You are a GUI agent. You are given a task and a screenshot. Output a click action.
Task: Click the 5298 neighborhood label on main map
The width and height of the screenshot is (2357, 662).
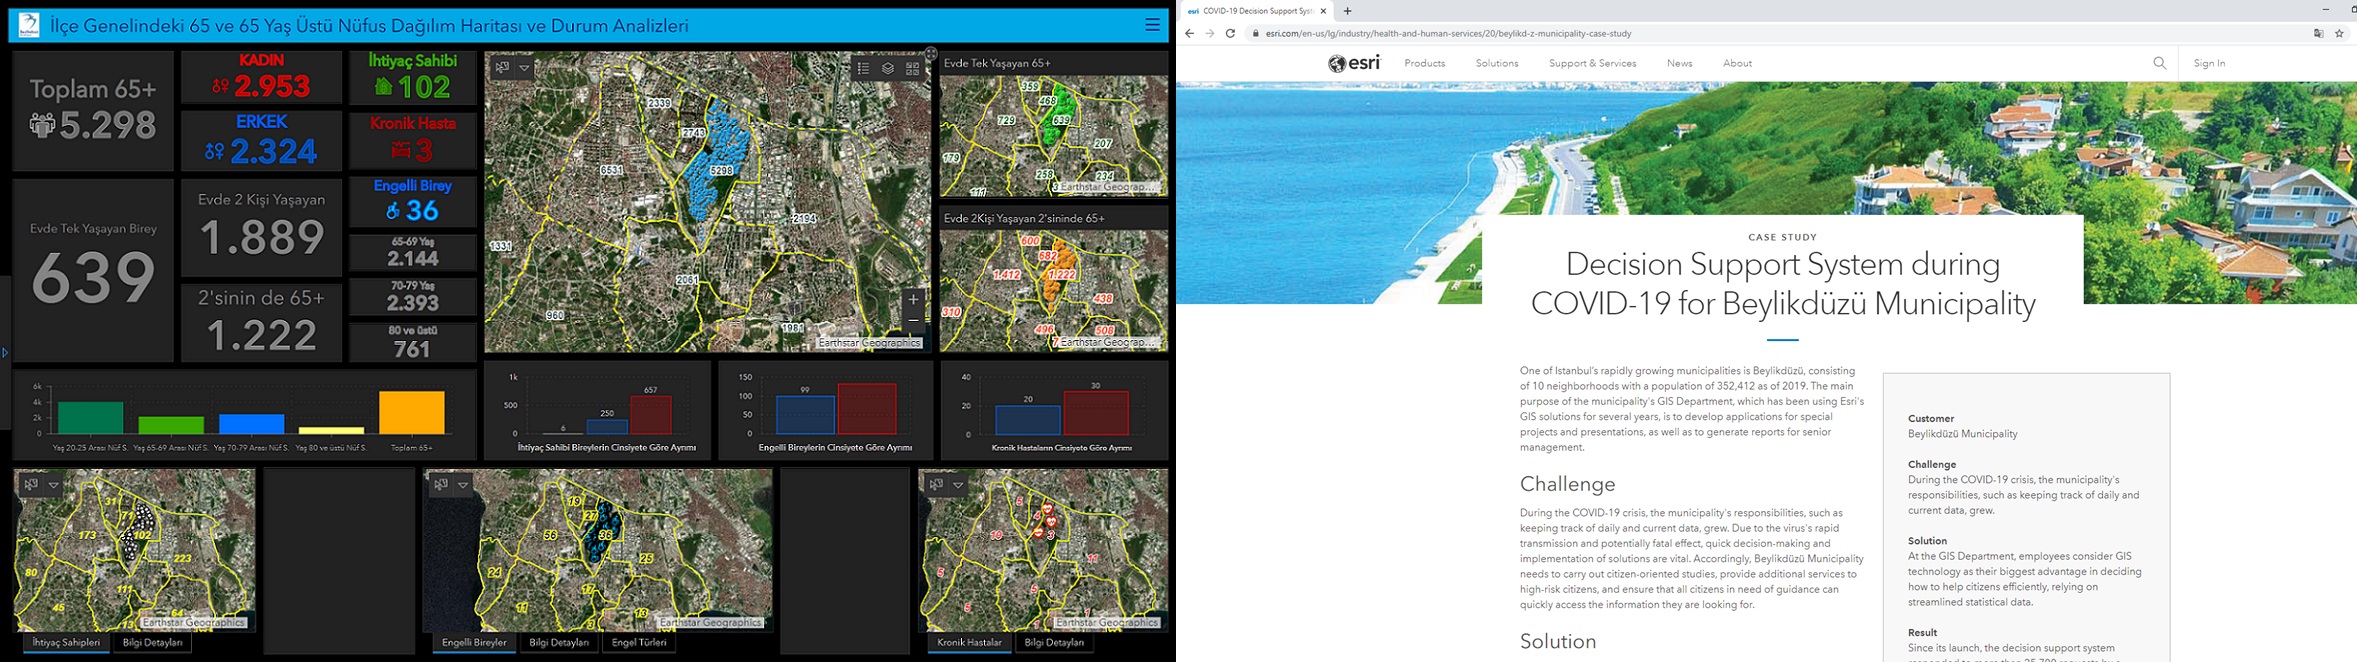click(721, 171)
